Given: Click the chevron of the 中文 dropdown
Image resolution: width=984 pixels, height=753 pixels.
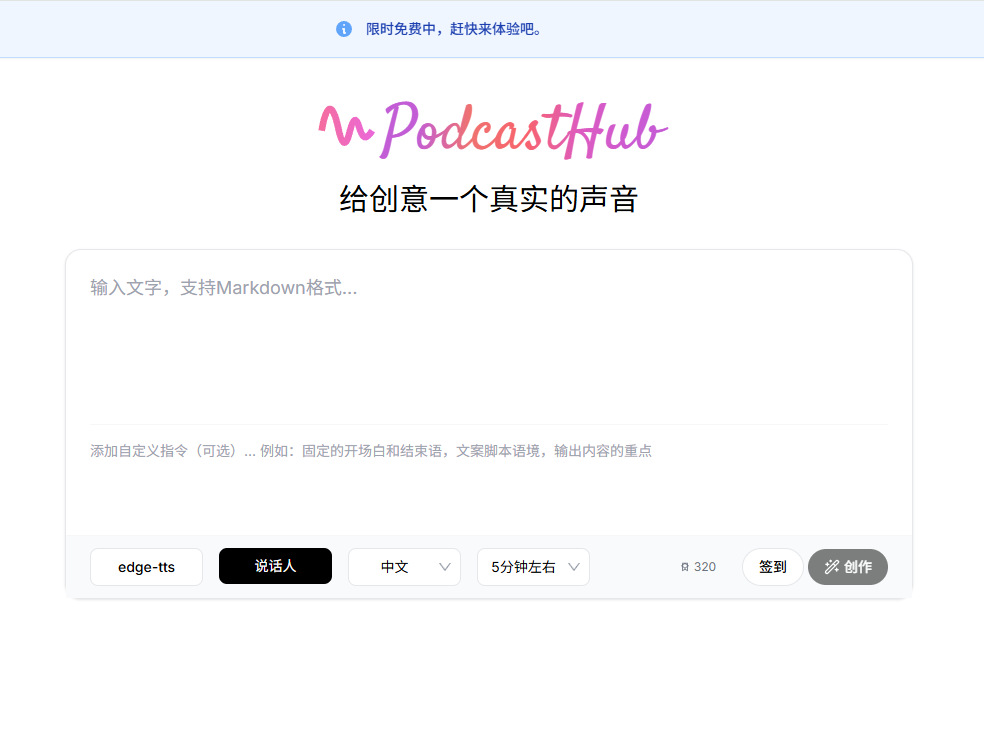Looking at the screenshot, I should pyautogui.click(x=445, y=567).
